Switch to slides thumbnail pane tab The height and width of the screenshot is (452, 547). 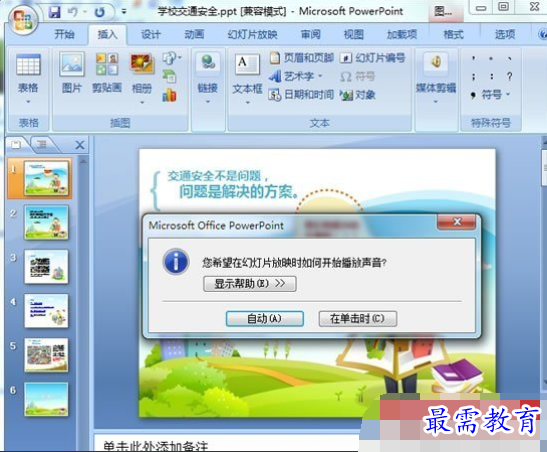pos(16,144)
